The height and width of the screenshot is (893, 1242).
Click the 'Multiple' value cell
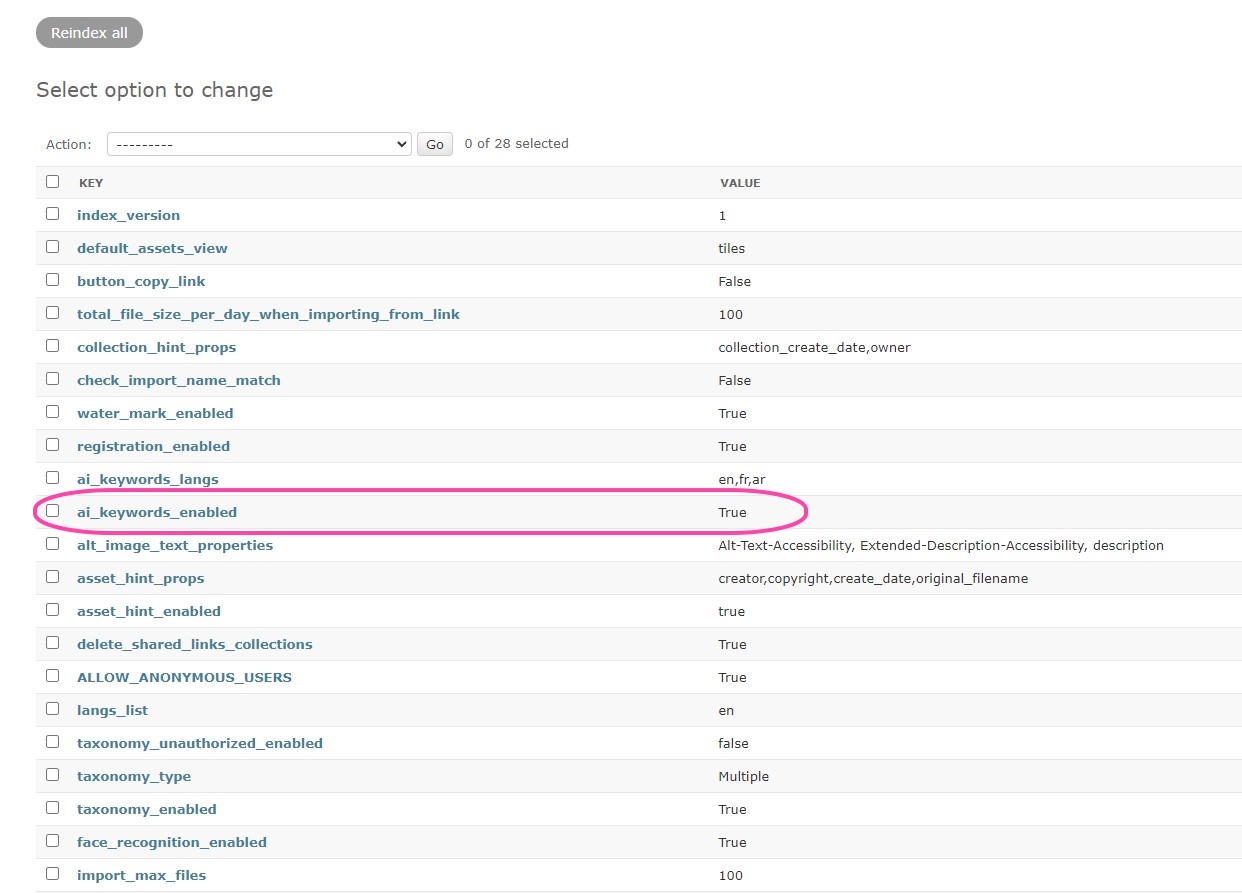743,776
